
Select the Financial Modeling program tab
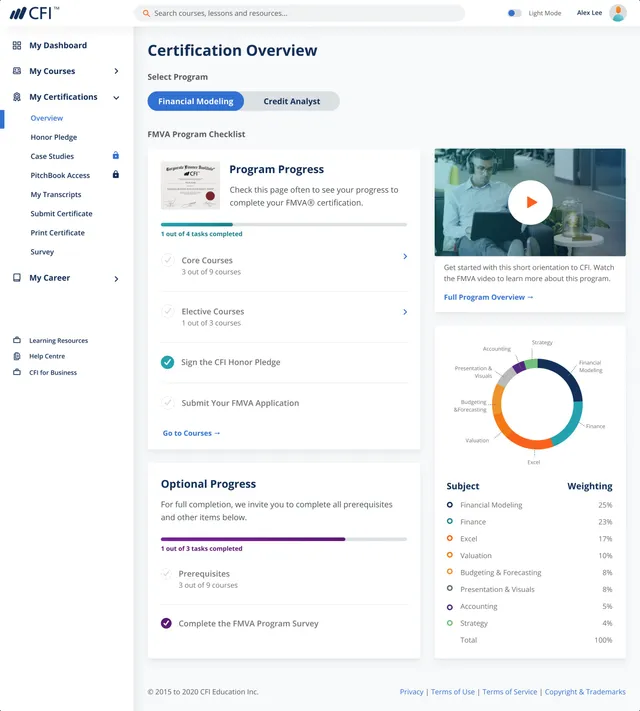coord(196,101)
